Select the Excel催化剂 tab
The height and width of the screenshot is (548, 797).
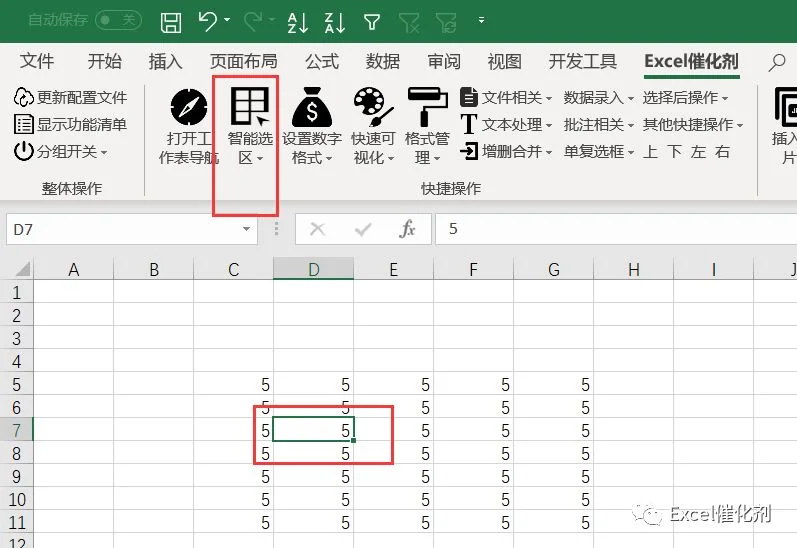tap(691, 61)
